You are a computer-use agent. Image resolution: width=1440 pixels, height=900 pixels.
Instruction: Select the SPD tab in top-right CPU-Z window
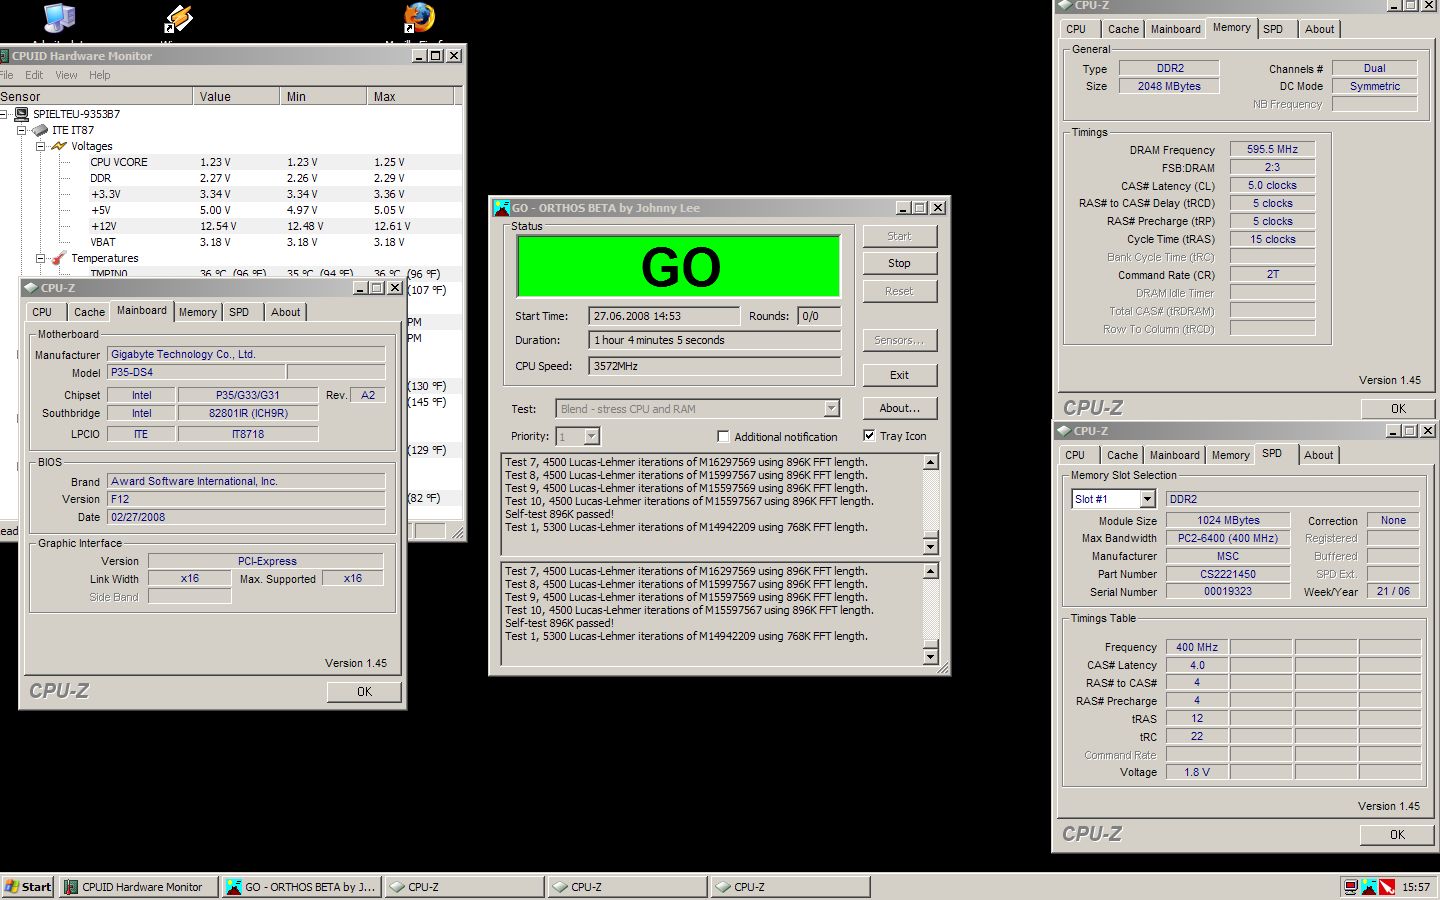click(x=1272, y=29)
